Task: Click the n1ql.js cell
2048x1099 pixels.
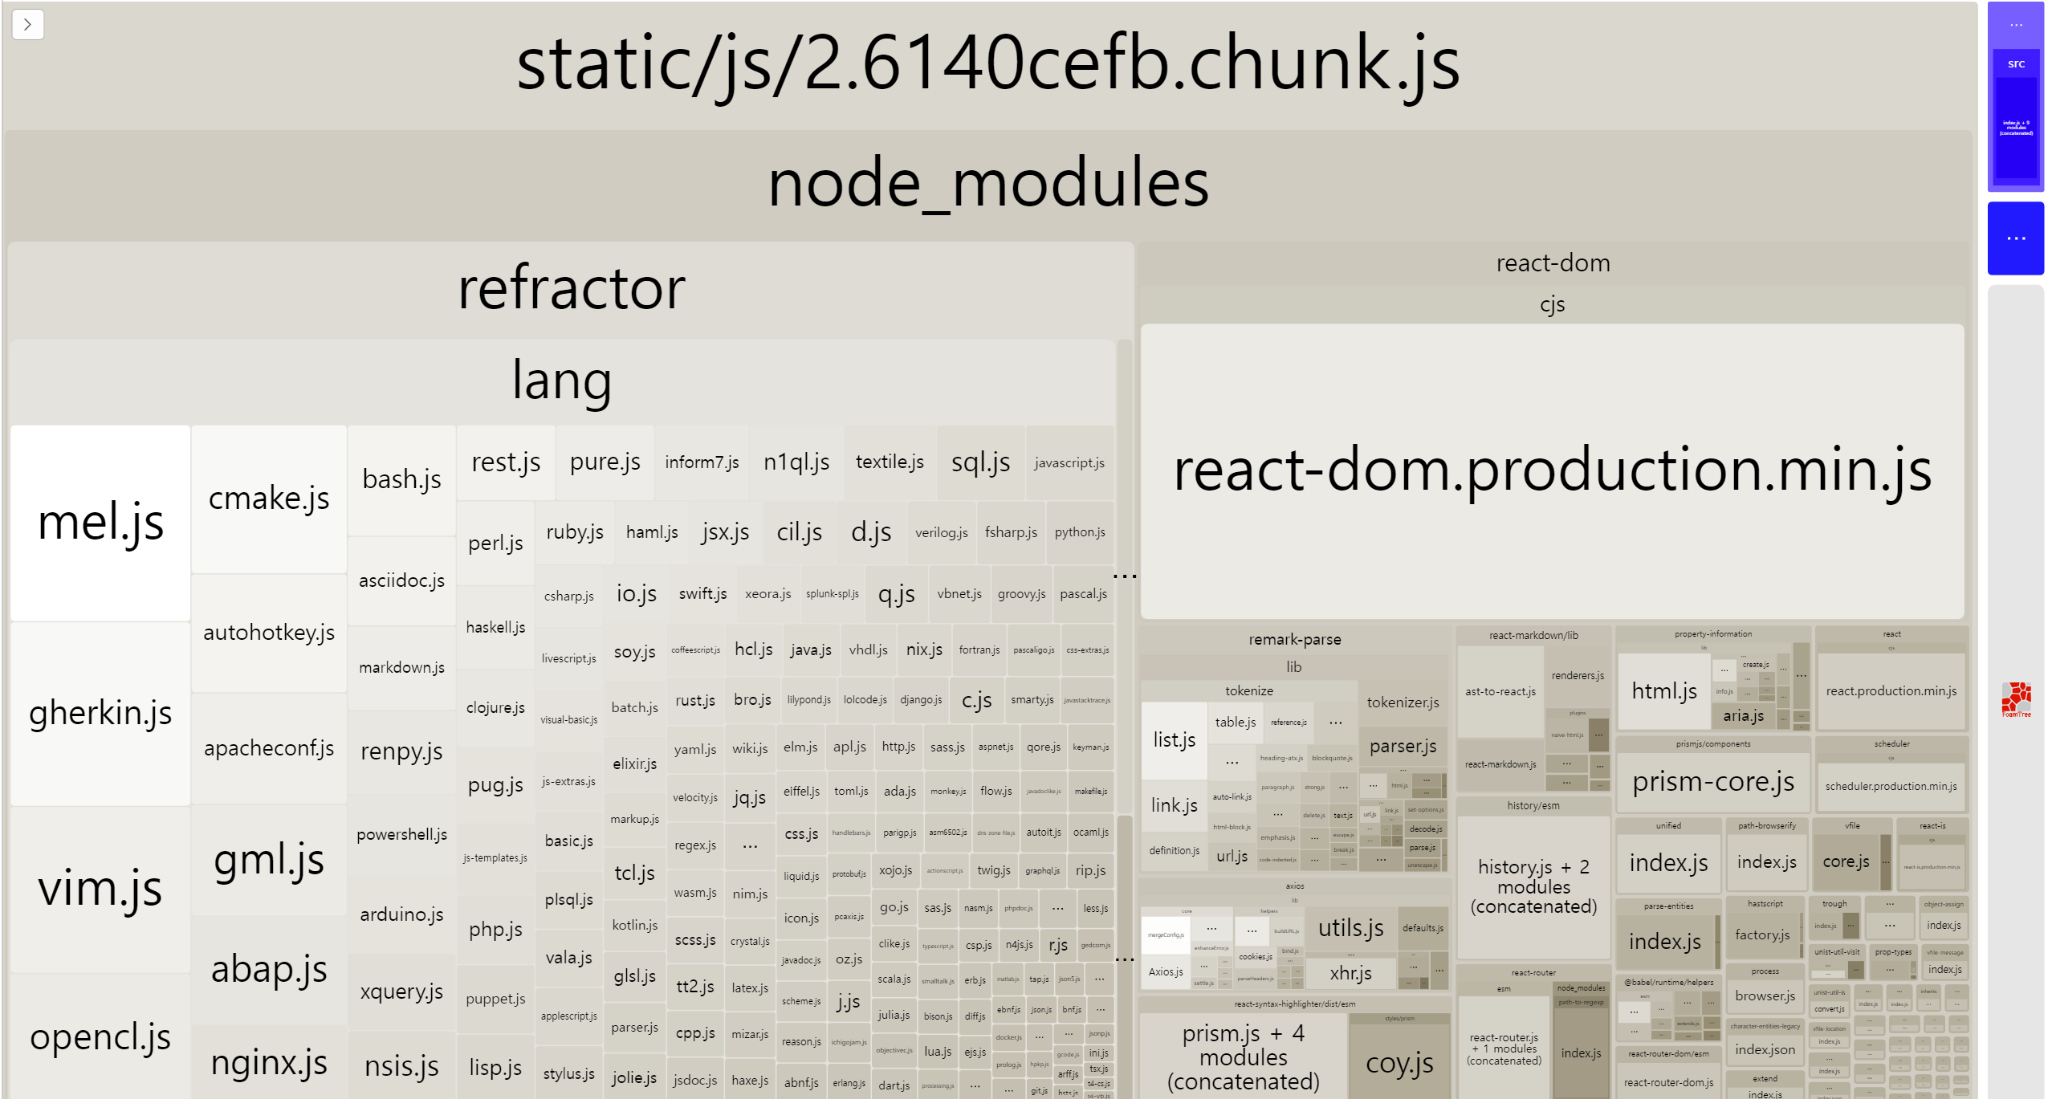Action: [x=797, y=463]
